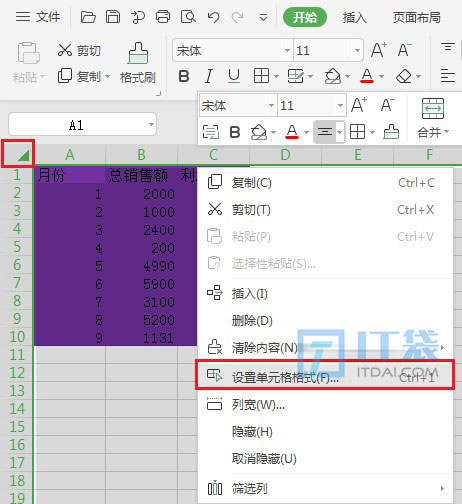Click the 粘贴 paste button in ribbon

click(28, 63)
